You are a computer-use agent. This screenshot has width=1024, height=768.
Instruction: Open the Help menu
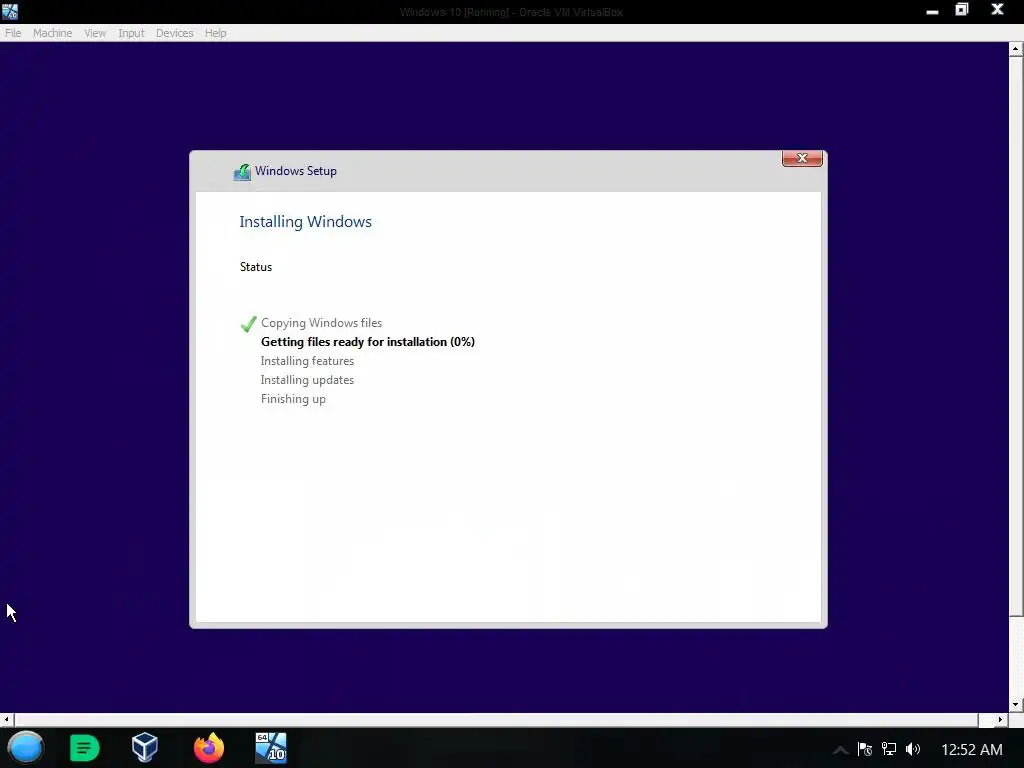216,33
